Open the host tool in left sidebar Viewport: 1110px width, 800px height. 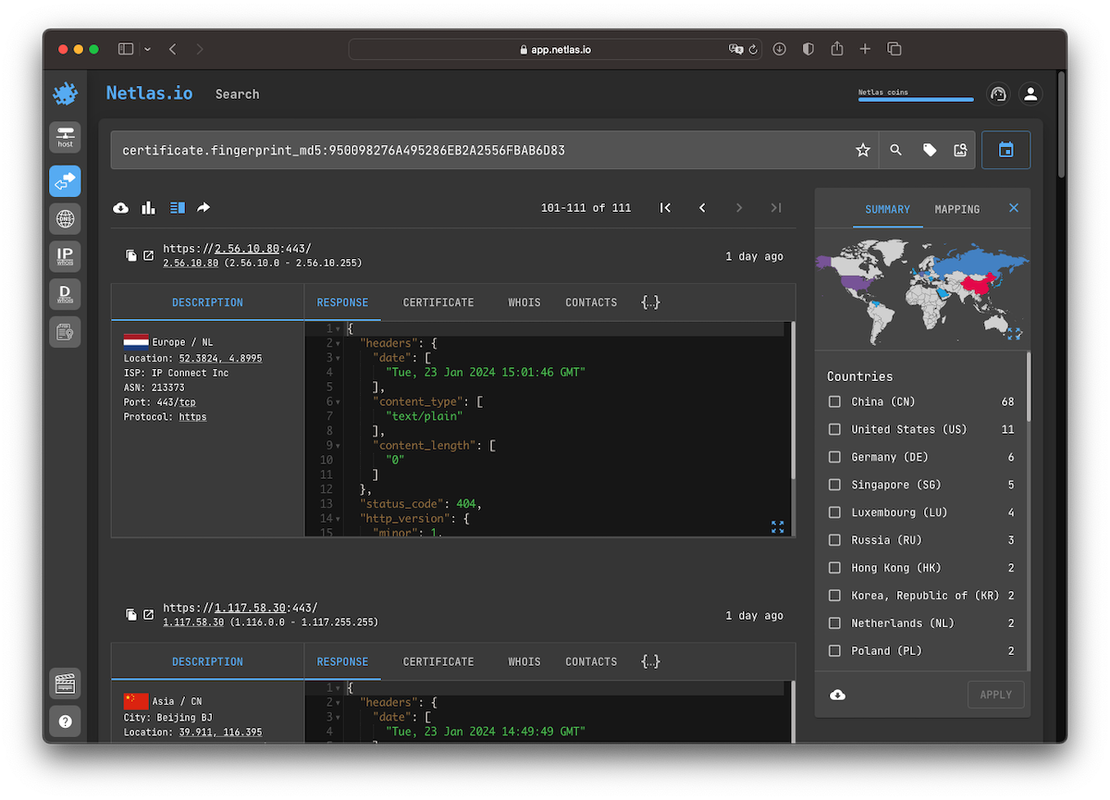pyautogui.click(x=65, y=137)
